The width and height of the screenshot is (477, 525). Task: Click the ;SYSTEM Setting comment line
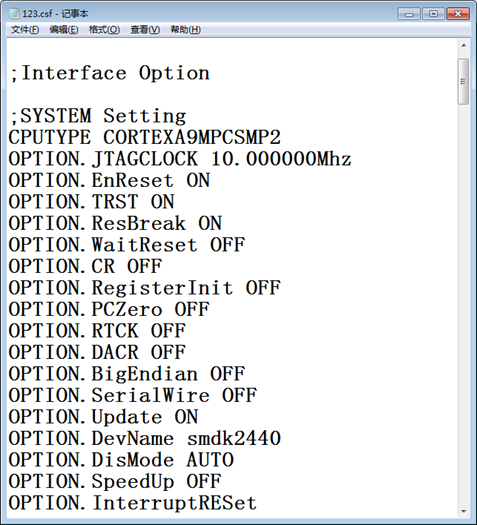click(98, 116)
